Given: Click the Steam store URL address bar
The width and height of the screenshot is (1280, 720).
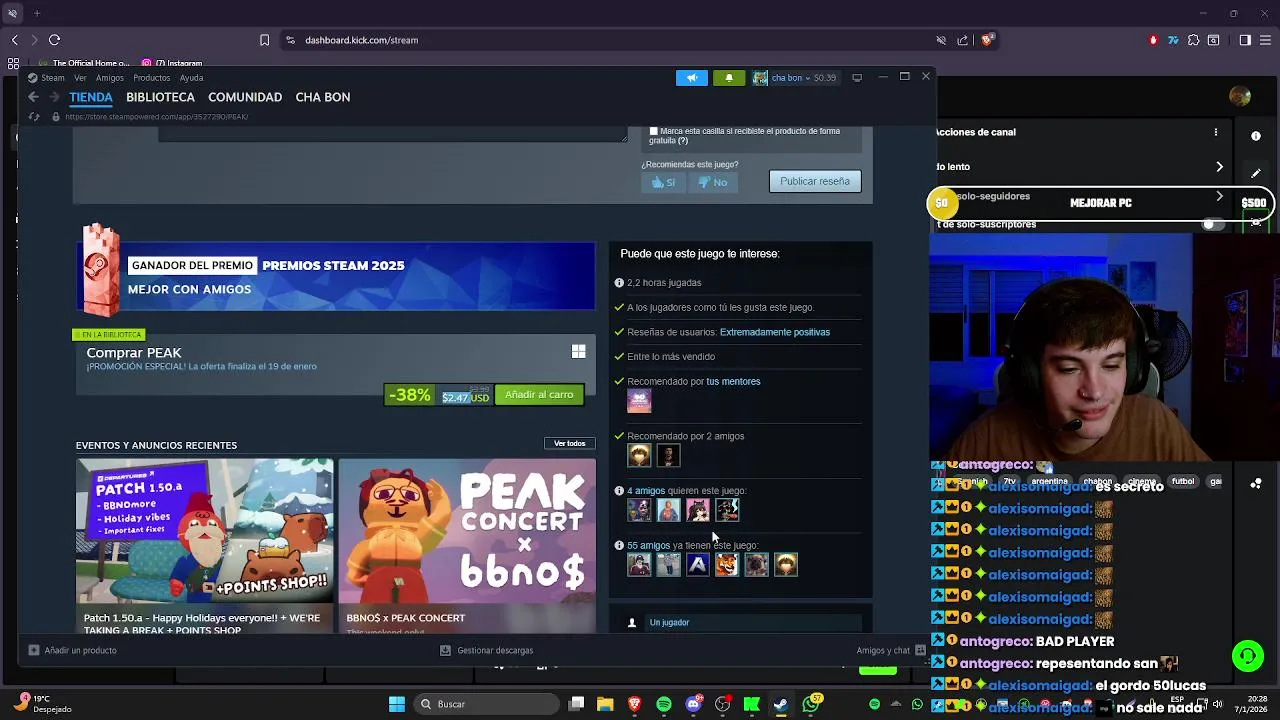Looking at the screenshot, I should (157, 117).
